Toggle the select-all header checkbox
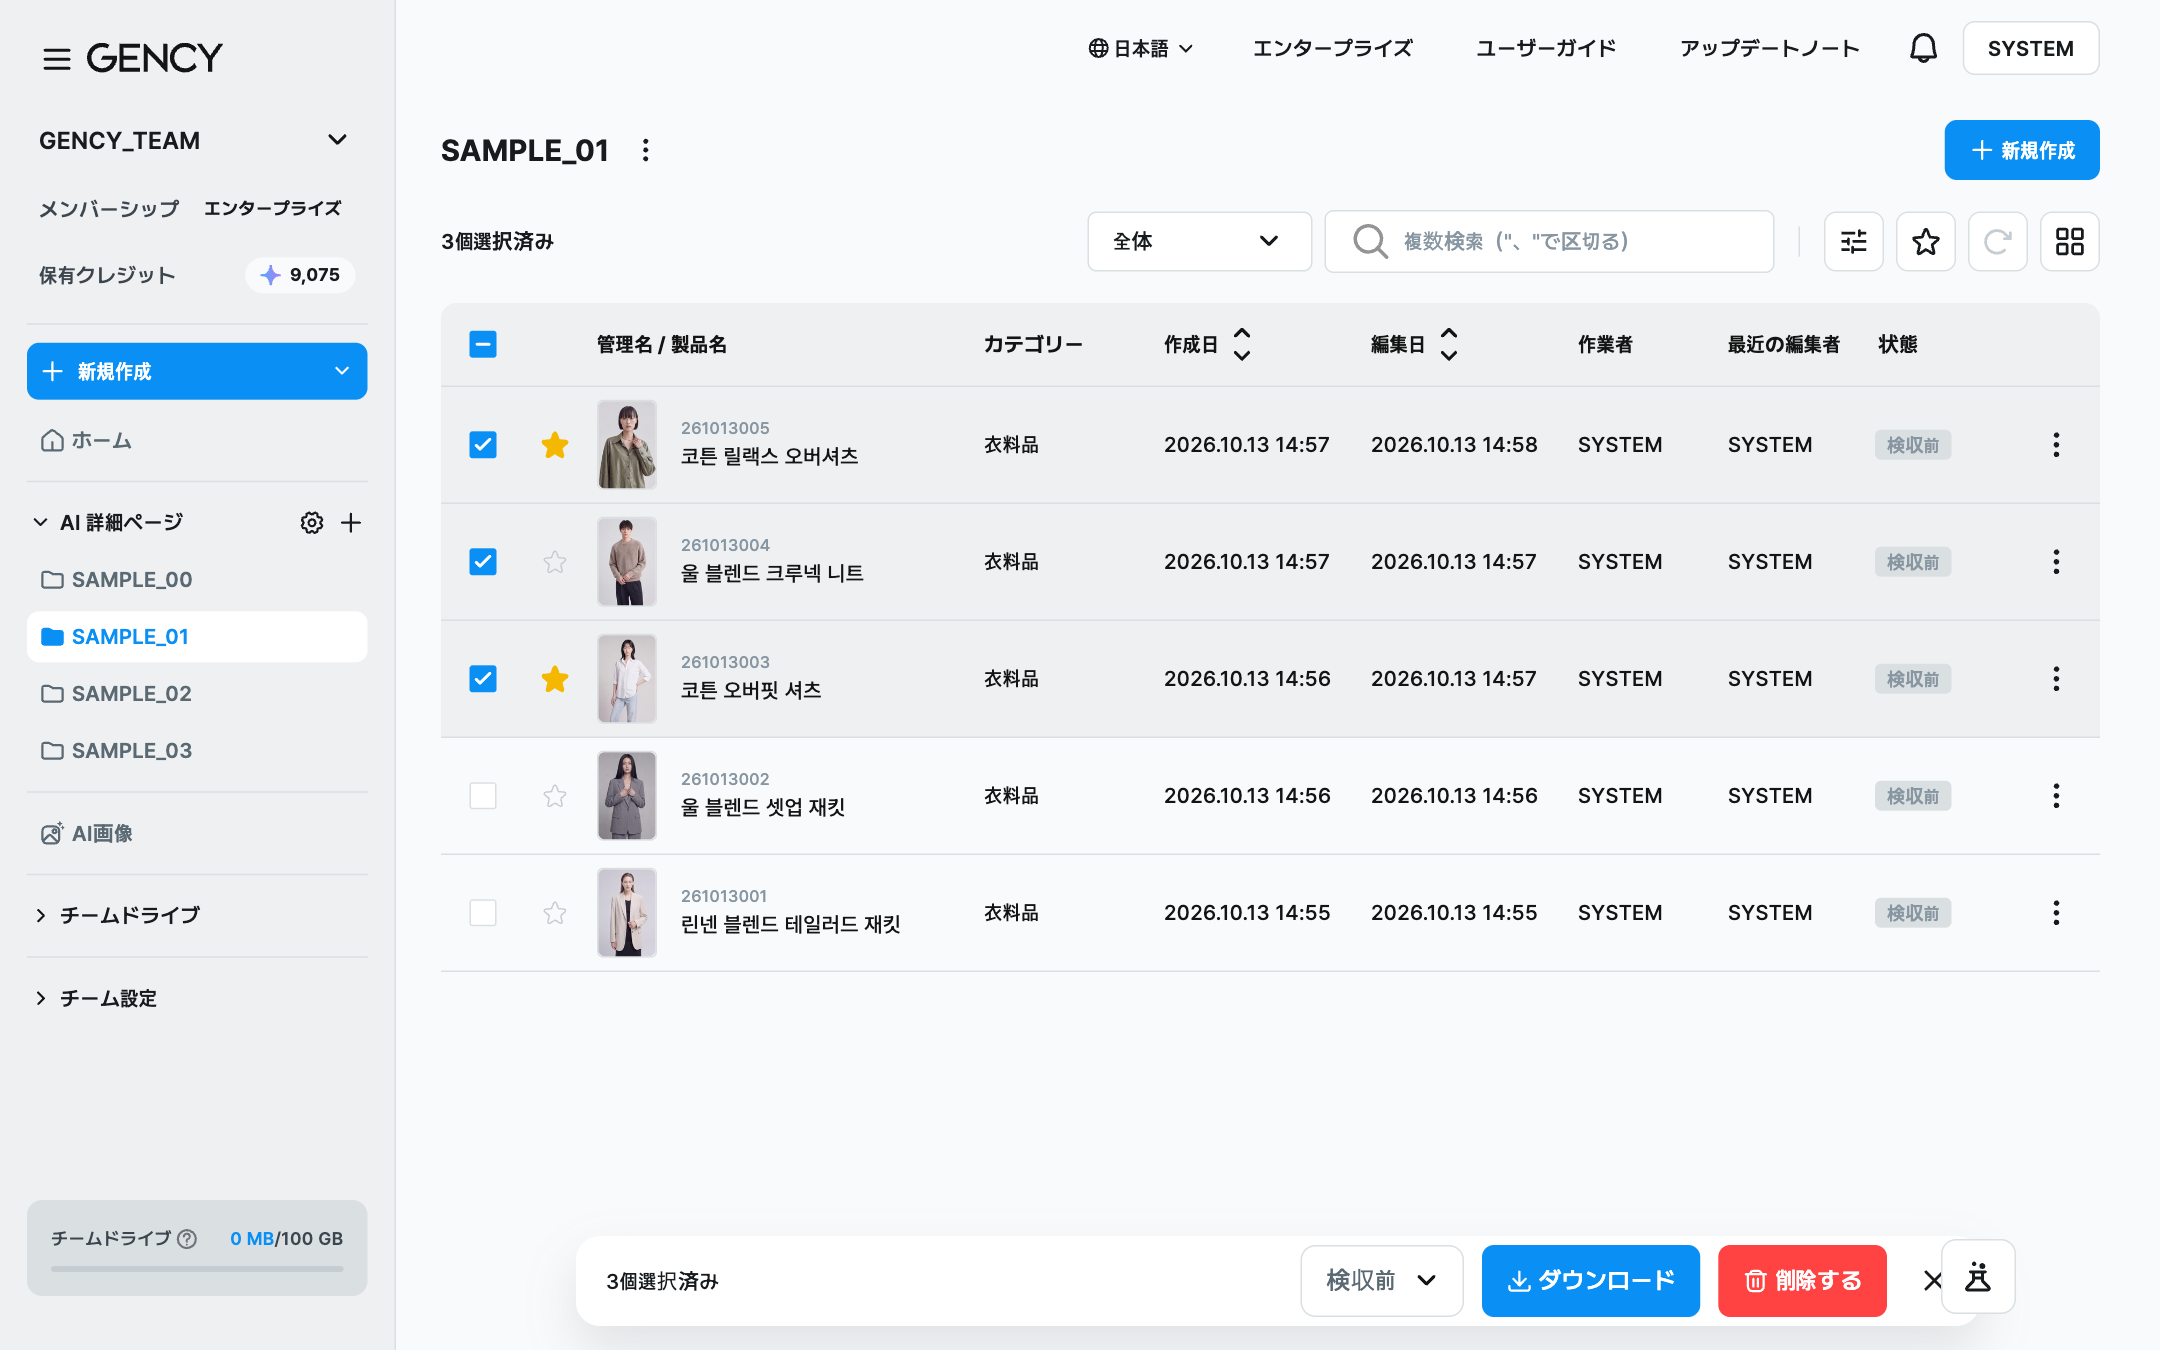Image resolution: width=2160 pixels, height=1350 pixels. point(483,344)
